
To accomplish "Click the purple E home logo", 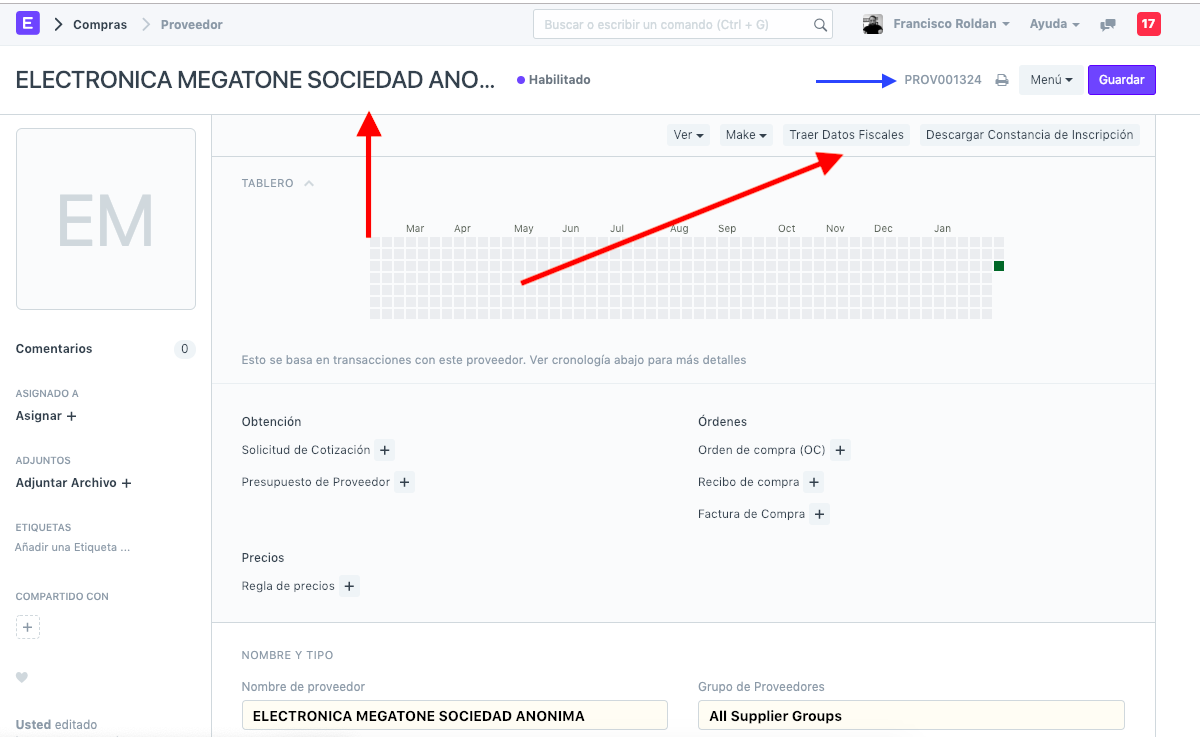I will (x=28, y=24).
